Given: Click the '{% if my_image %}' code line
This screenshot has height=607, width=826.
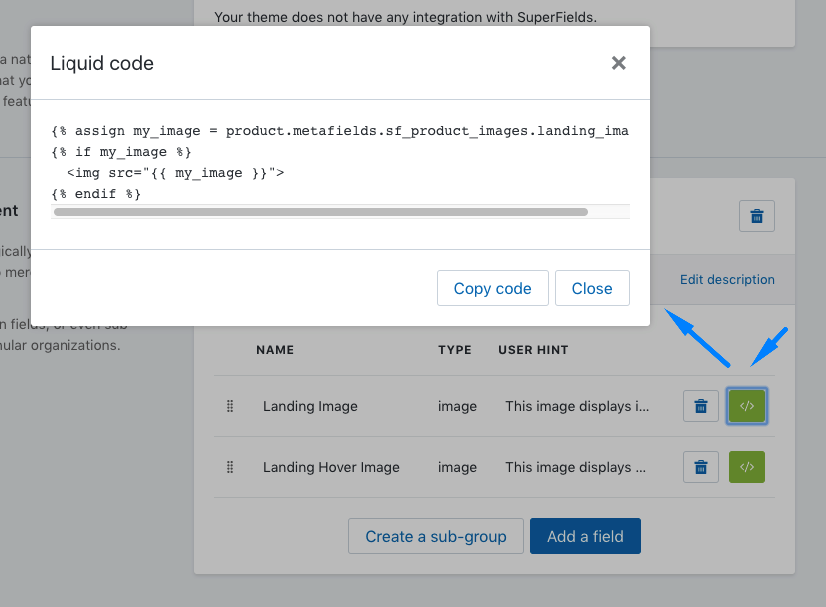Looking at the screenshot, I should 121,152.
